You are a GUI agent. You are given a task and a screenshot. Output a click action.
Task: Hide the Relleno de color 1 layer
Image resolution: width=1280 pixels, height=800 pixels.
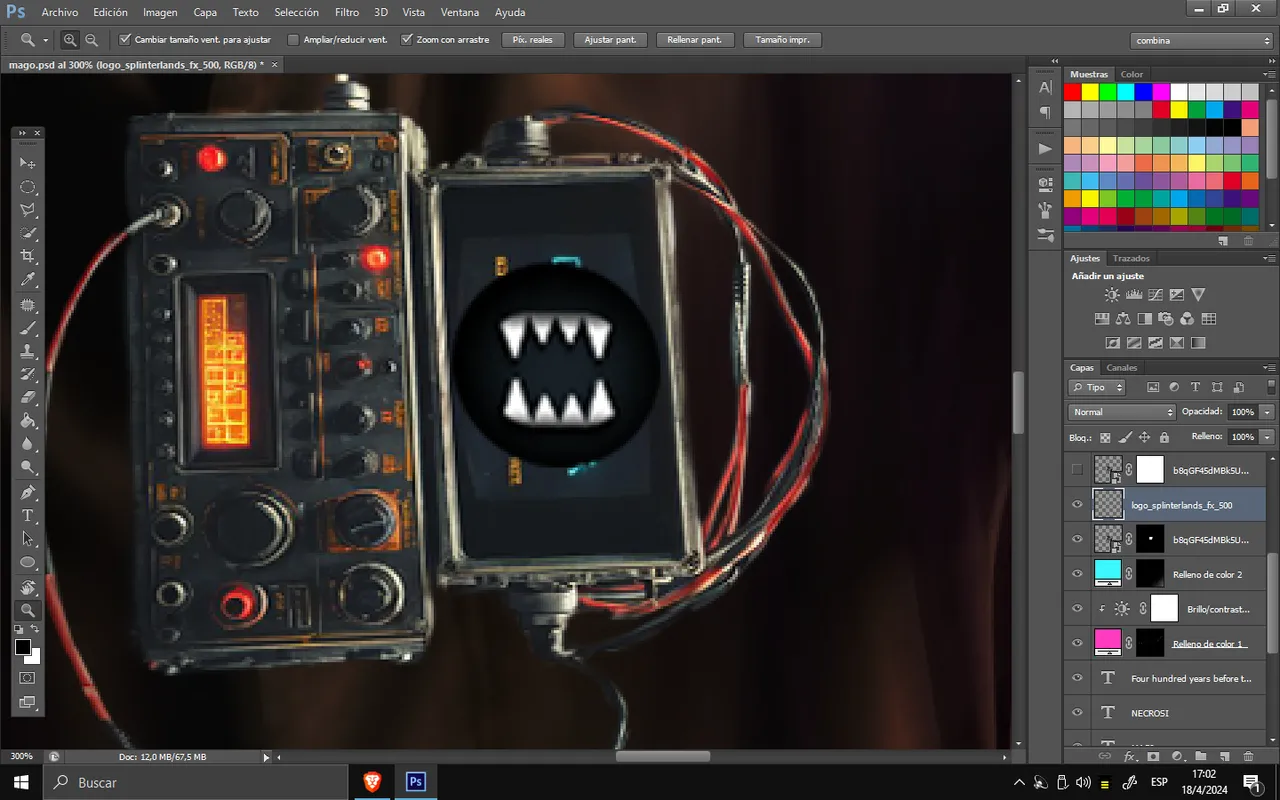(1077, 643)
